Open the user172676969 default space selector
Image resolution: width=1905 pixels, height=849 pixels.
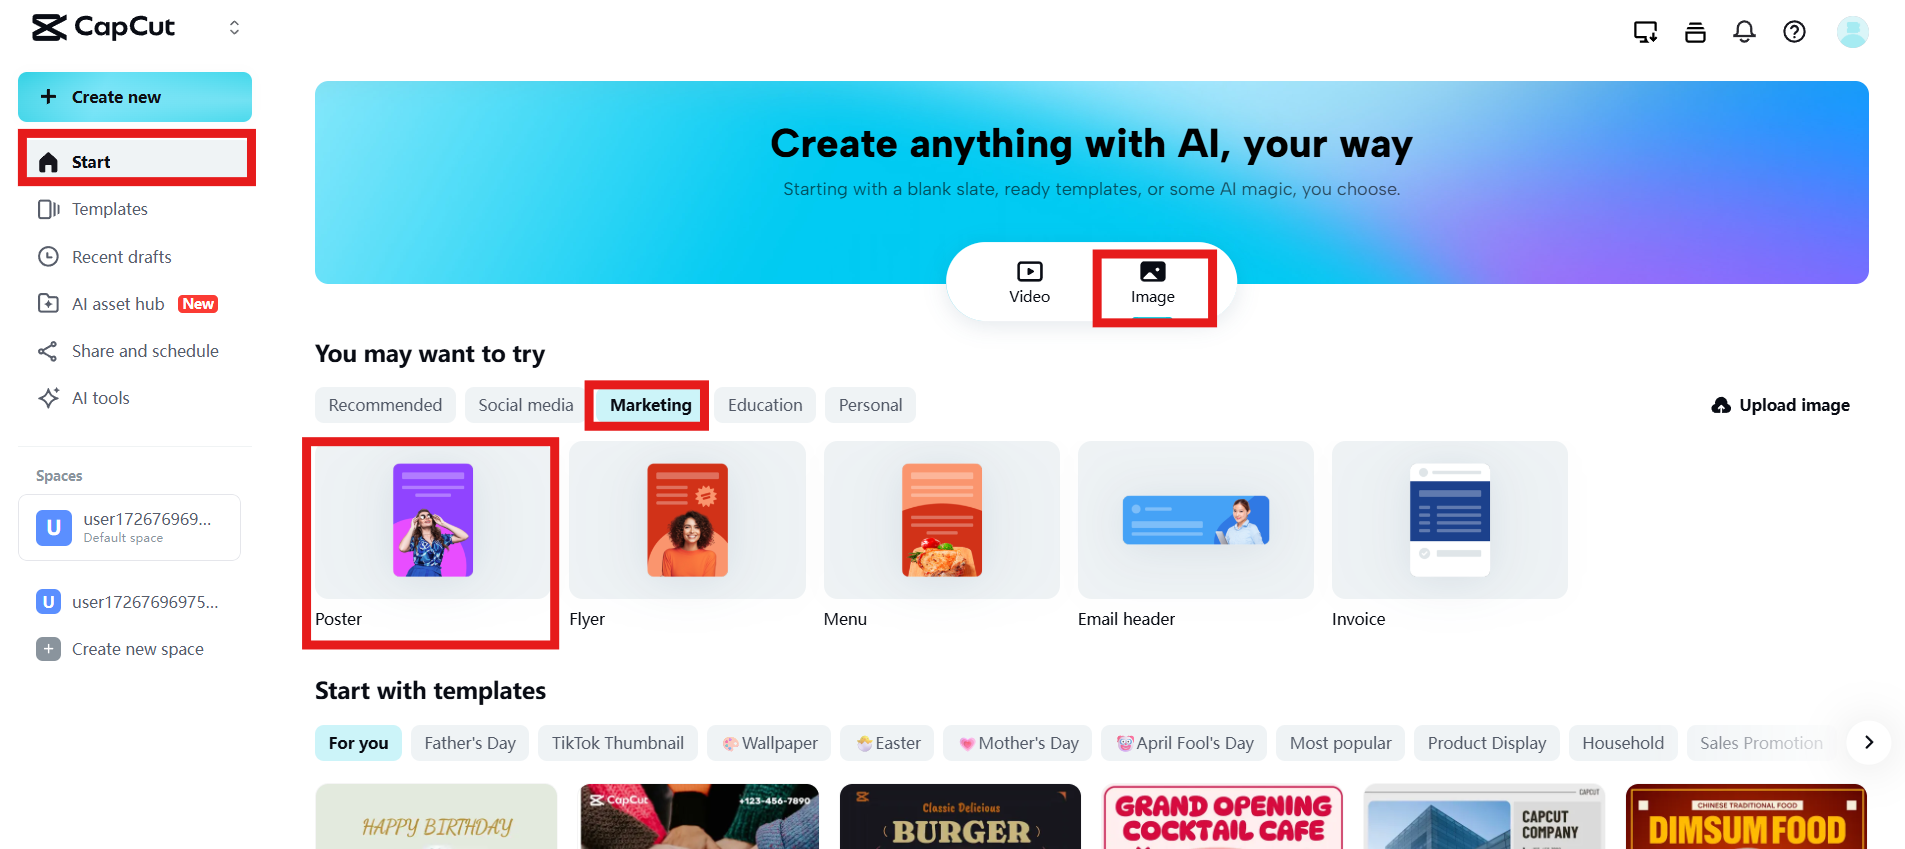click(129, 527)
